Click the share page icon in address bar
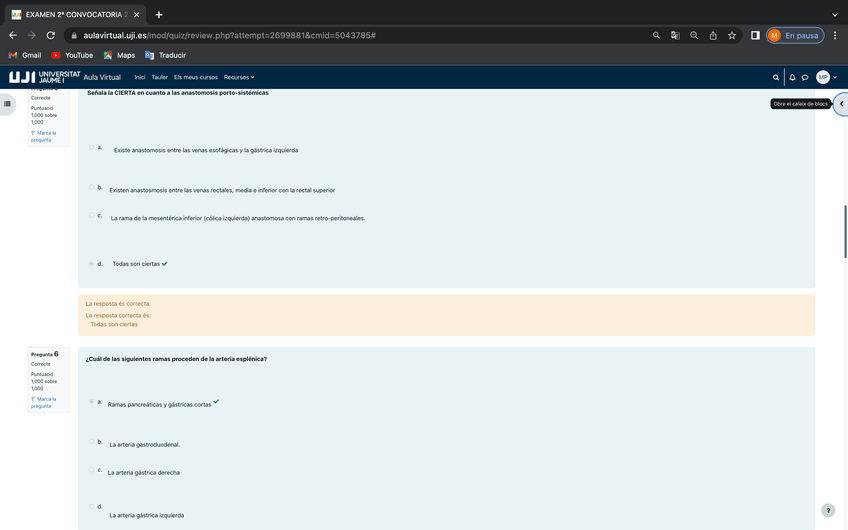The image size is (848, 530). pos(713,35)
